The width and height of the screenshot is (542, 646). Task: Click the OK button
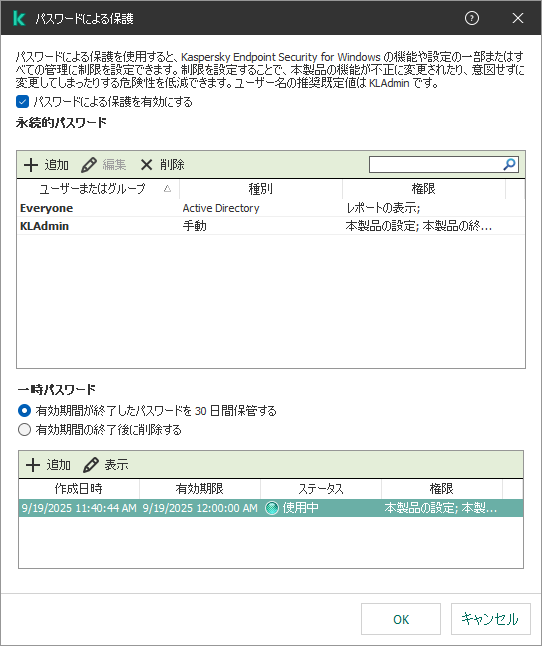pyautogui.click(x=401, y=619)
